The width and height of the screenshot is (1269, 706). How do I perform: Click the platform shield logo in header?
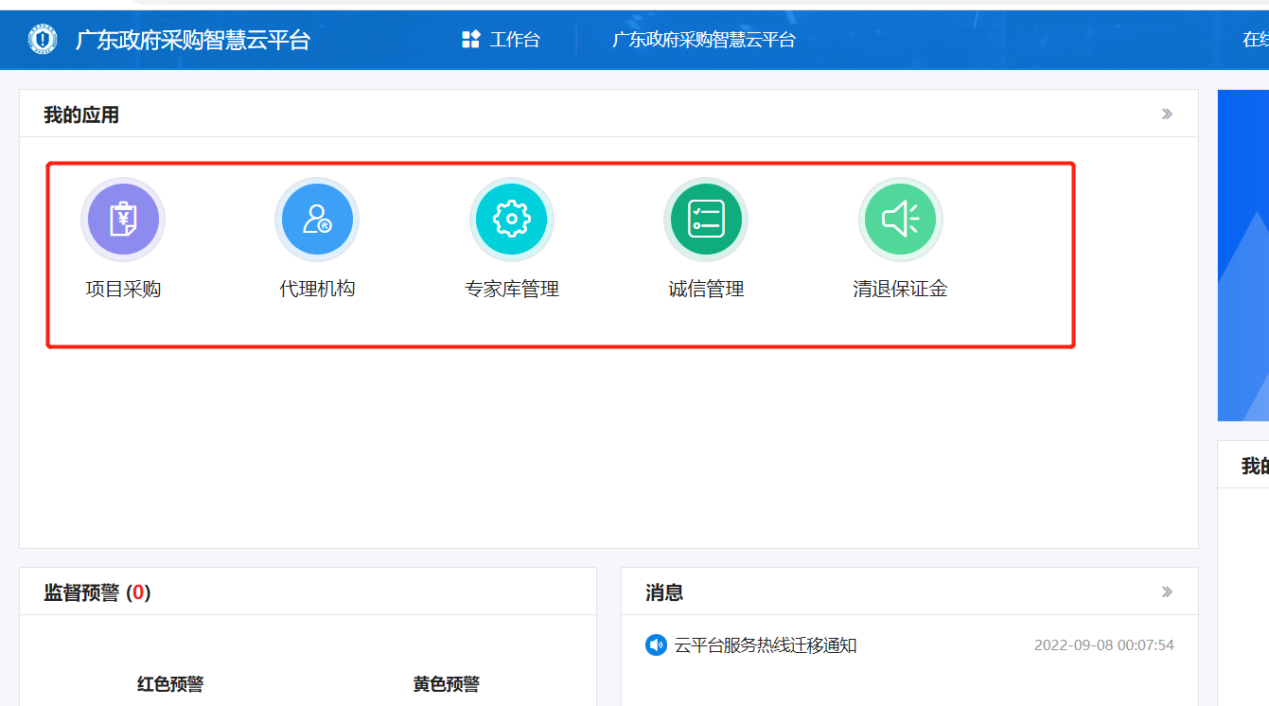pyautogui.click(x=43, y=40)
